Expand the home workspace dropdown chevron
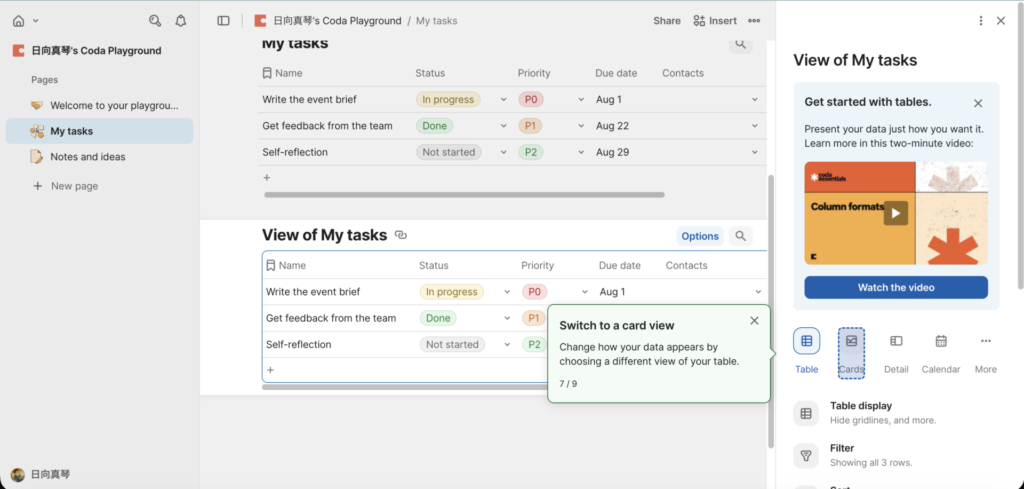This screenshot has height=489, width=1024. (x=36, y=20)
